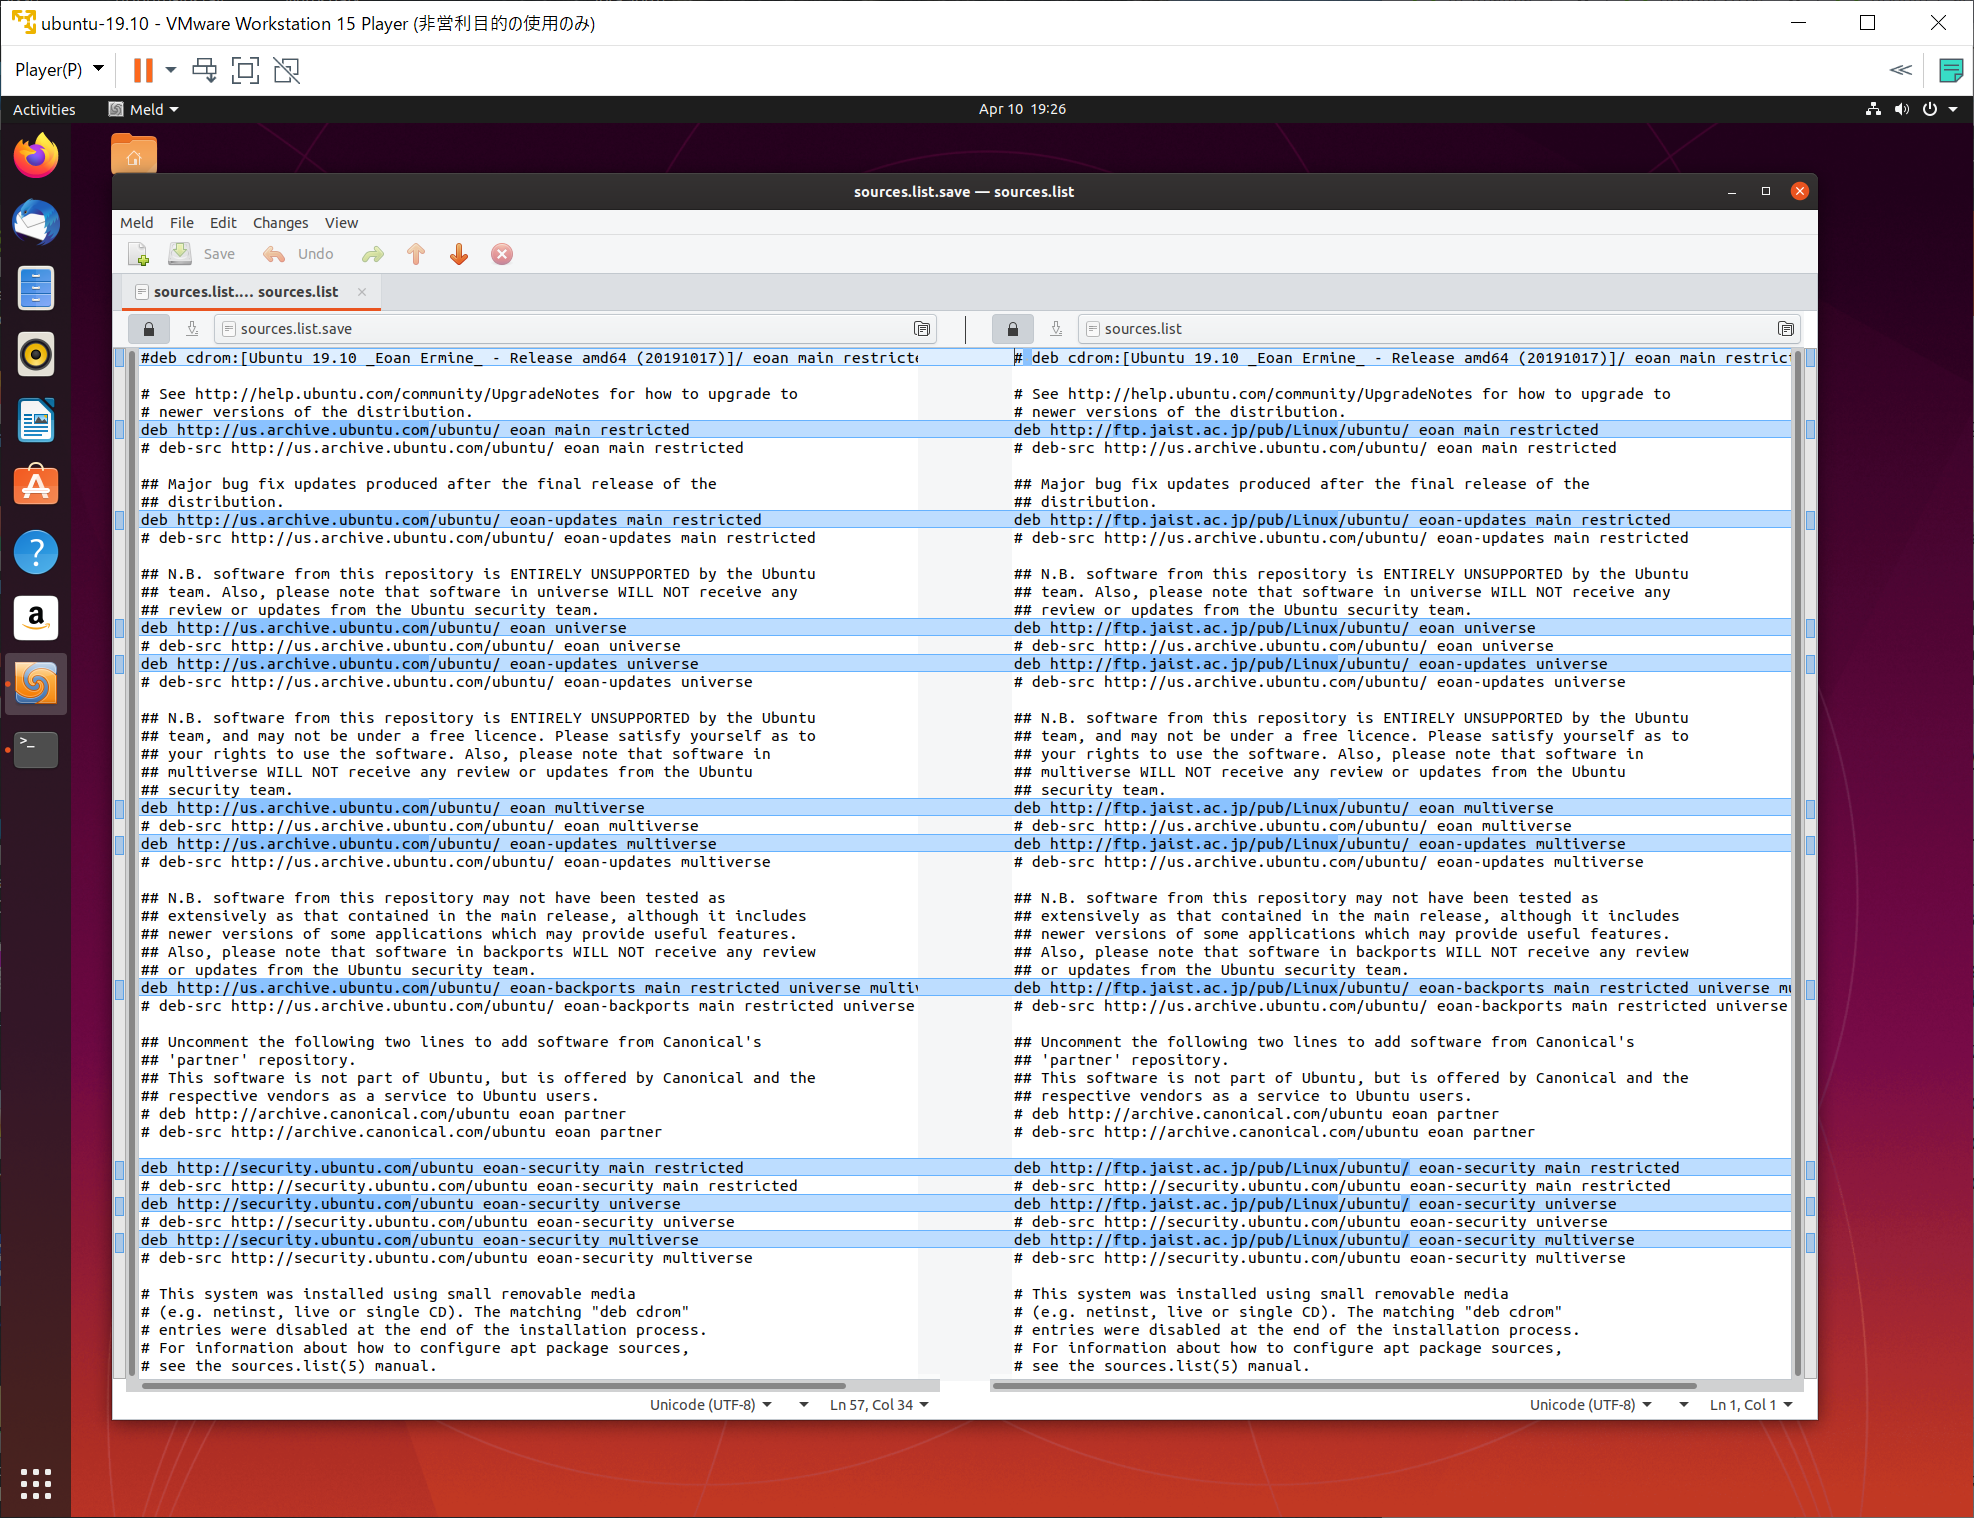
Task: Toggle the lock on left sources.list.save pane
Action: 149,329
